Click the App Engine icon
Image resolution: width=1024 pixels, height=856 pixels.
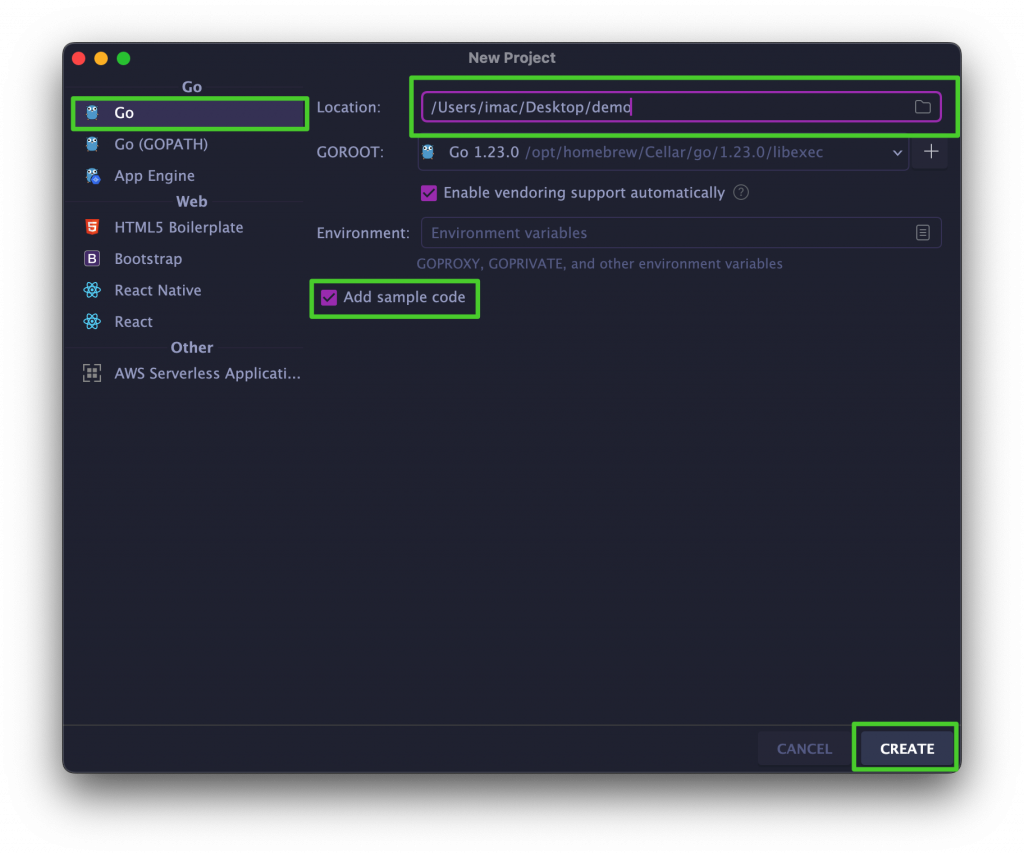pyautogui.click(x=93, y=176)
